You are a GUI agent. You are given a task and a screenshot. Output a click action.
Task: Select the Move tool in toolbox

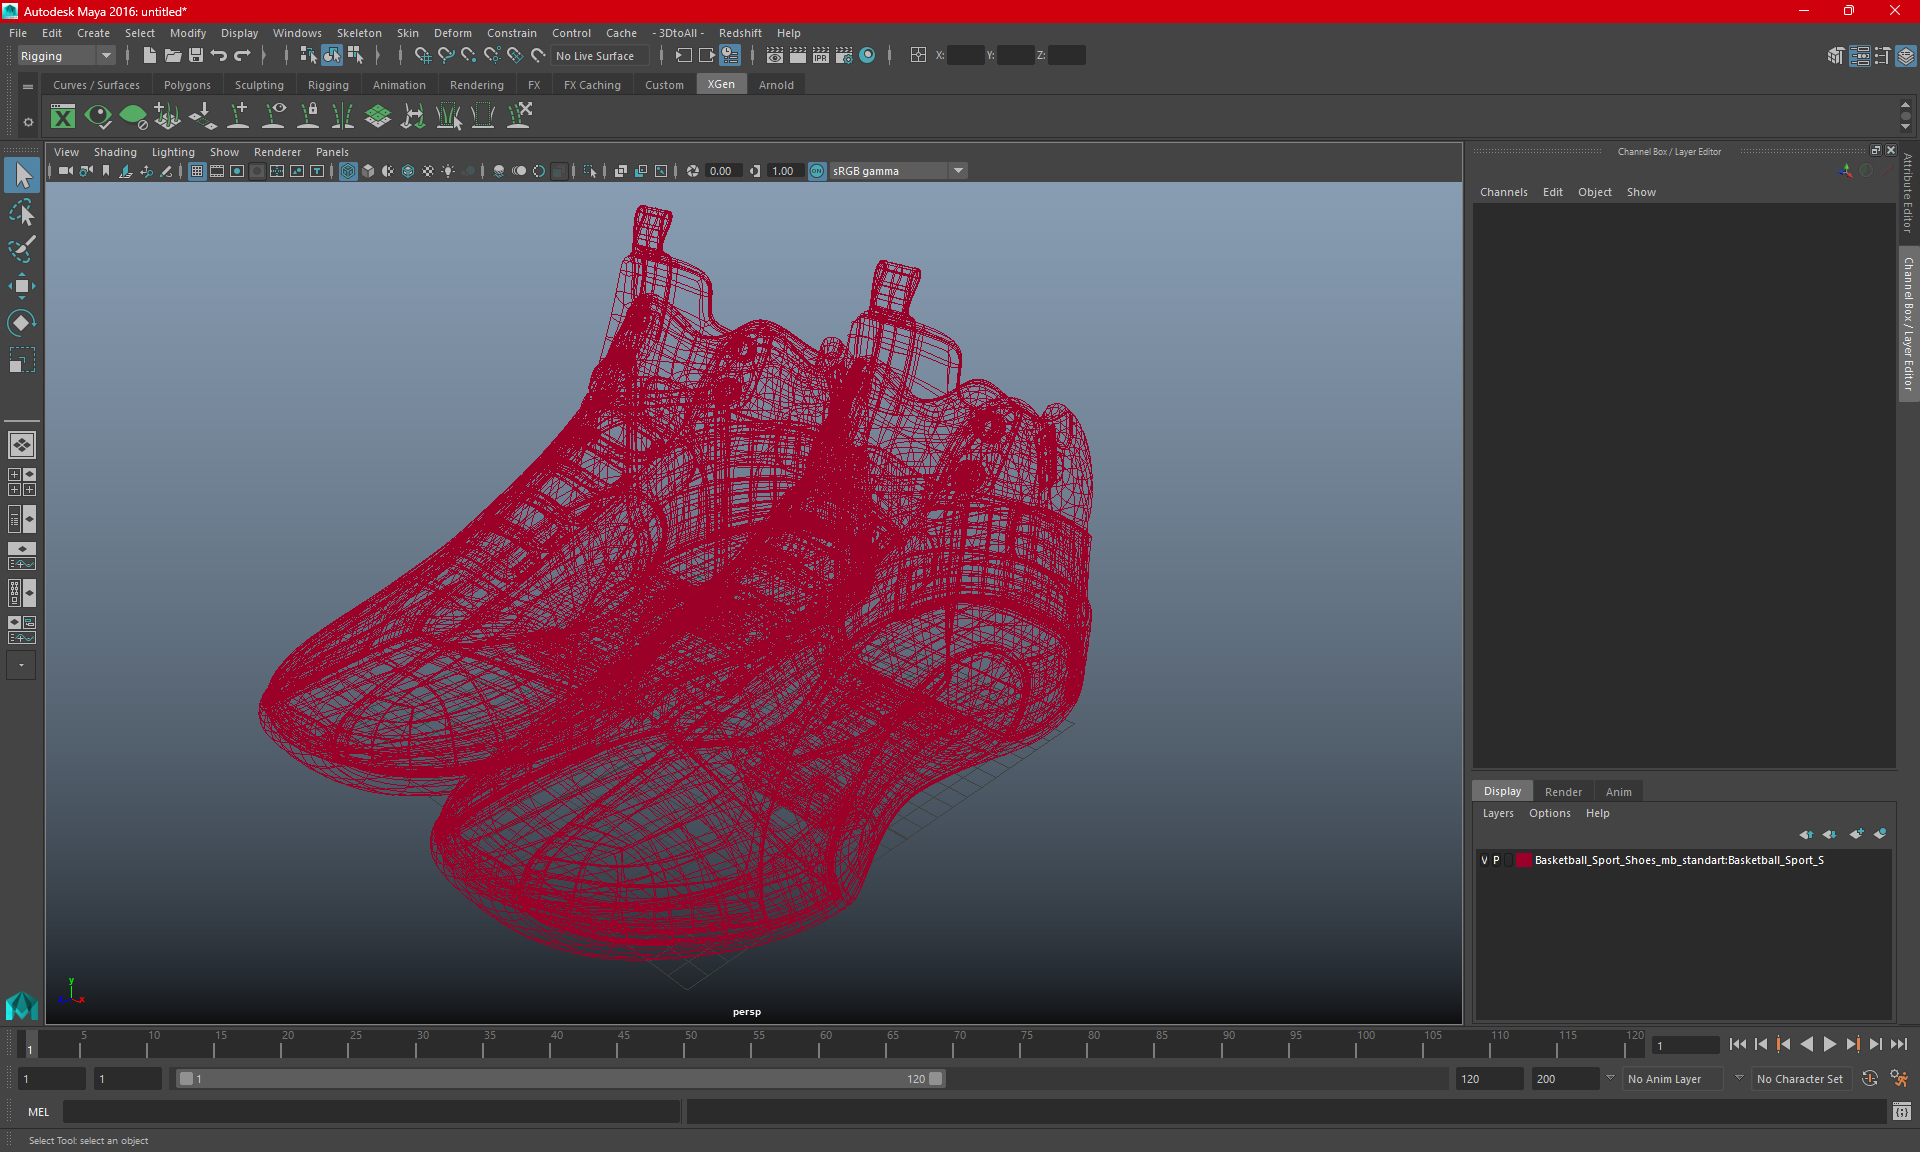pyautogui.click(x=21, y=286)
